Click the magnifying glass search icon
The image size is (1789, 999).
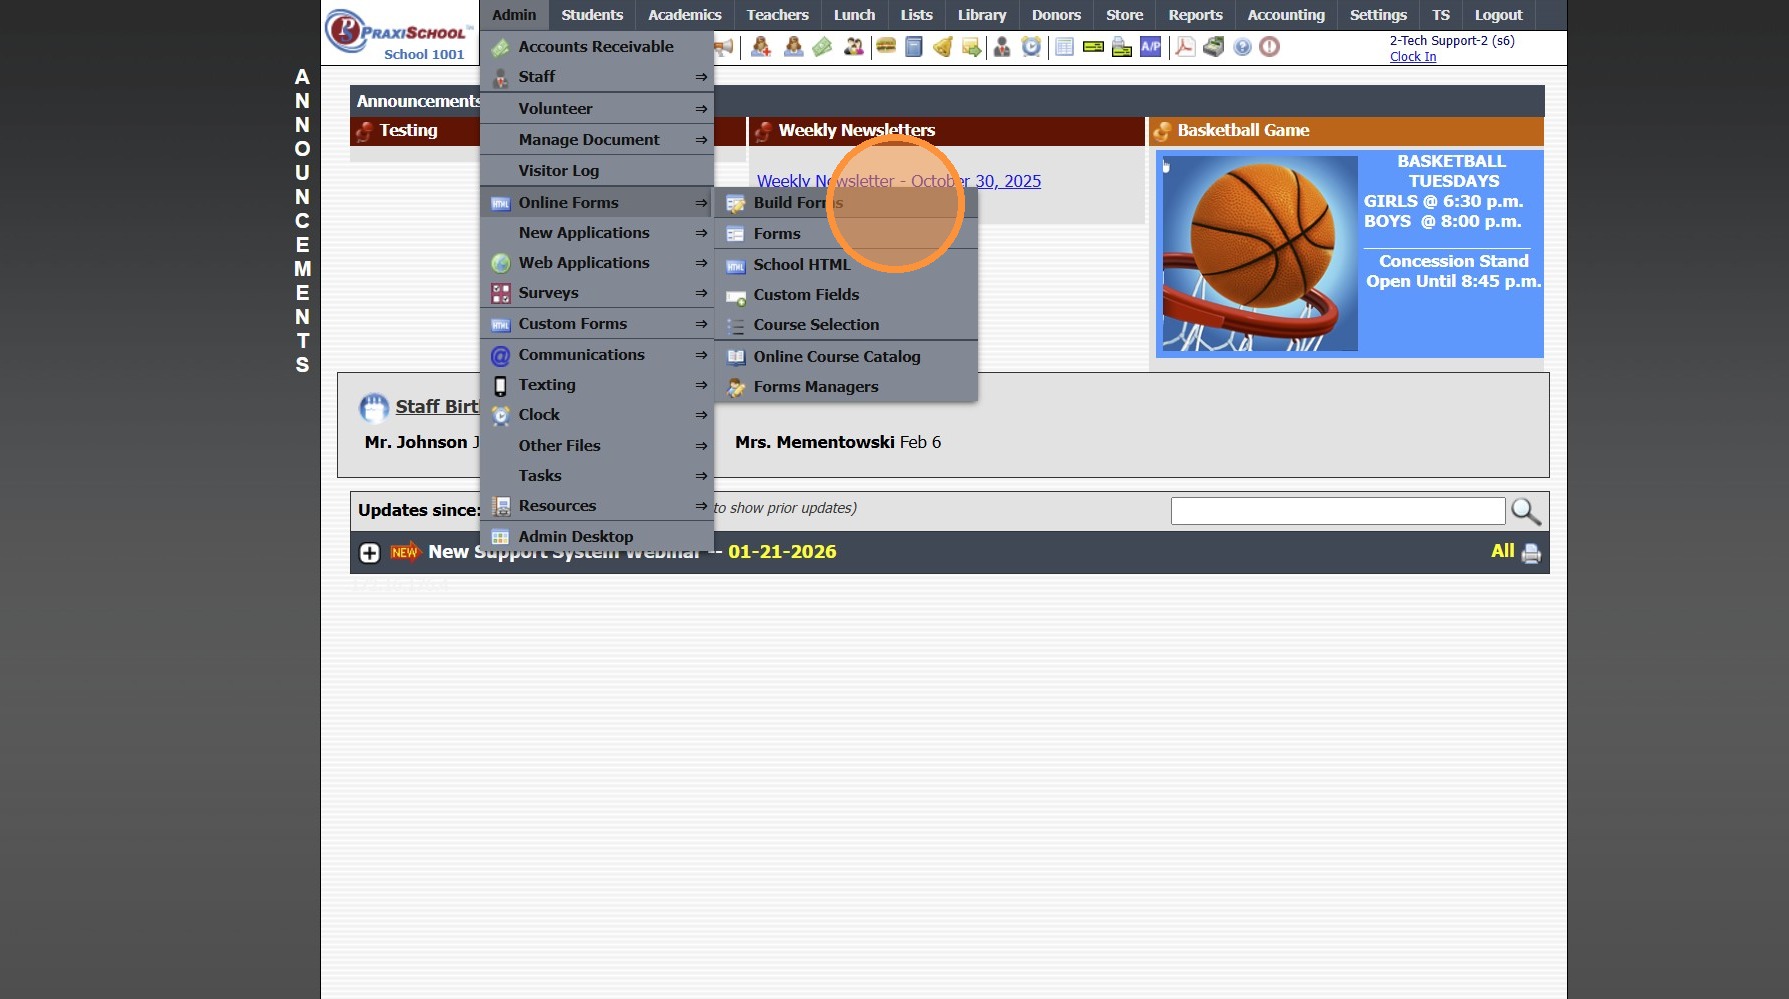pyautogui.click(x=1526, y=512)
